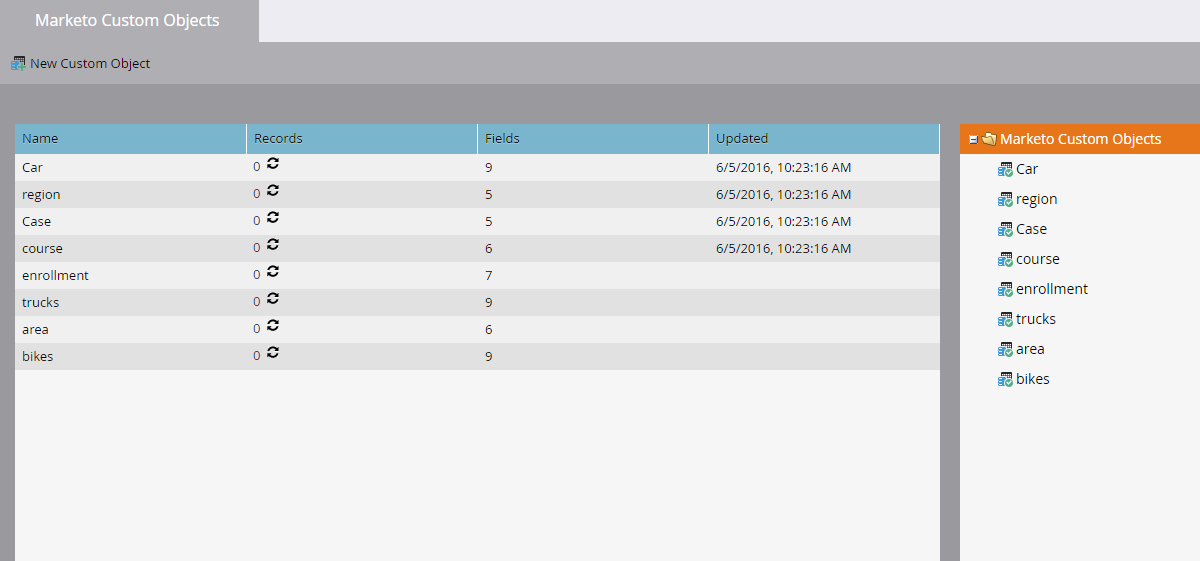Collapse the Marketo Custom Objects tree node

click(973, 140)
